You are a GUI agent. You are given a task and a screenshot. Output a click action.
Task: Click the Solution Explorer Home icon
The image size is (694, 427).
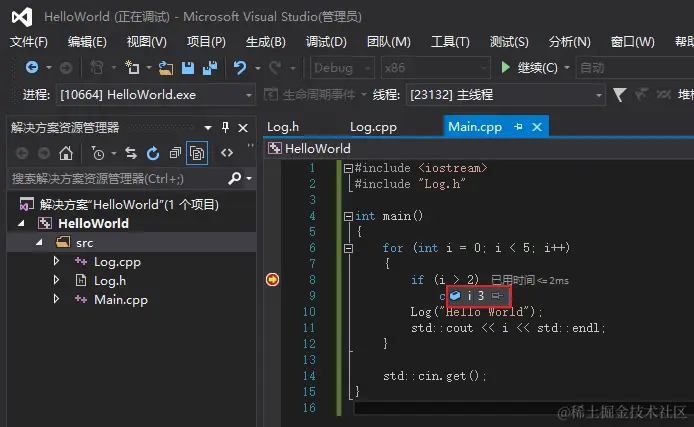66,153
